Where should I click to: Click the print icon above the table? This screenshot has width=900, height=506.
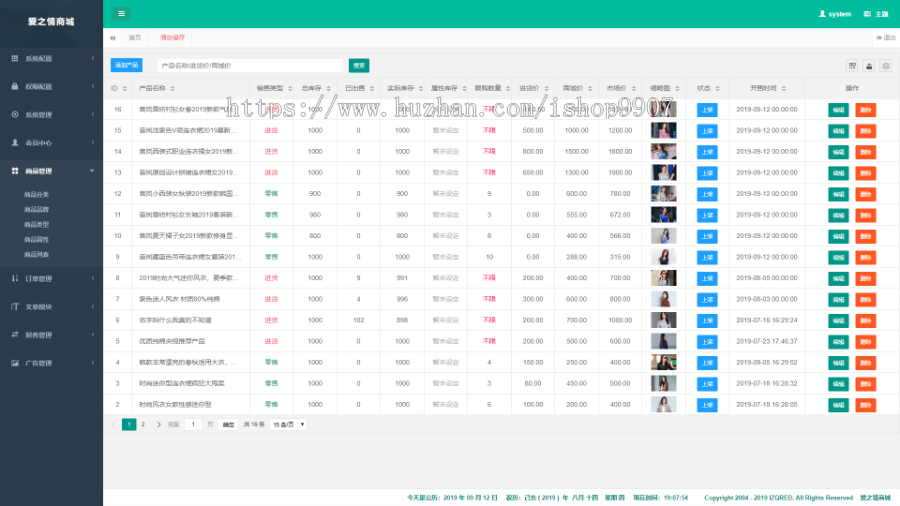(885, 65)
